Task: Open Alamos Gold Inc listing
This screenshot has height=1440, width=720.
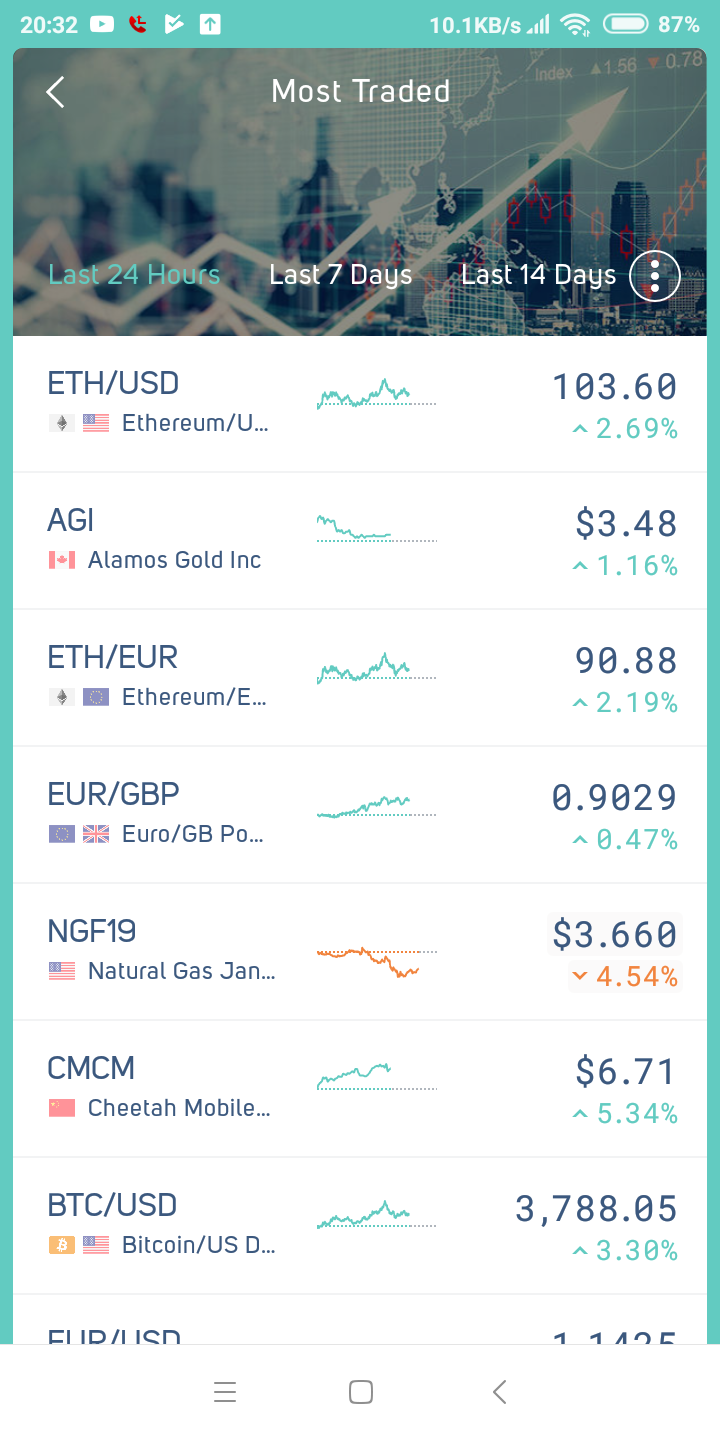Action: coord(174,560)
